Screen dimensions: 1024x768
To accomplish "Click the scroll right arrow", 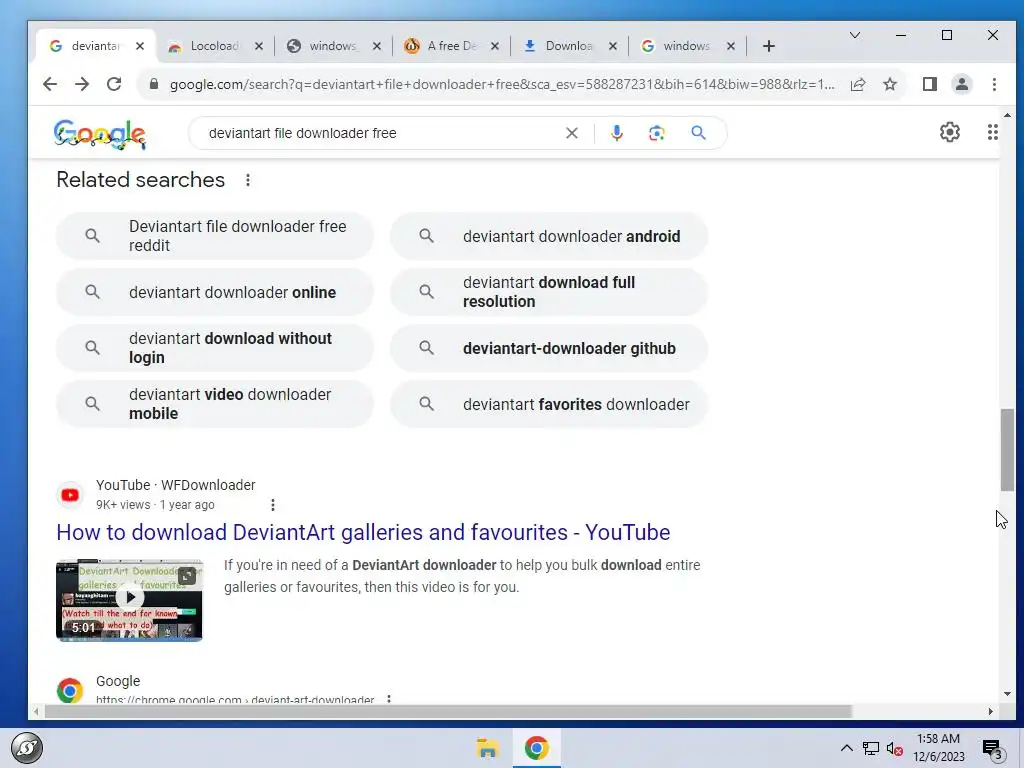I will tap(991, 711).
